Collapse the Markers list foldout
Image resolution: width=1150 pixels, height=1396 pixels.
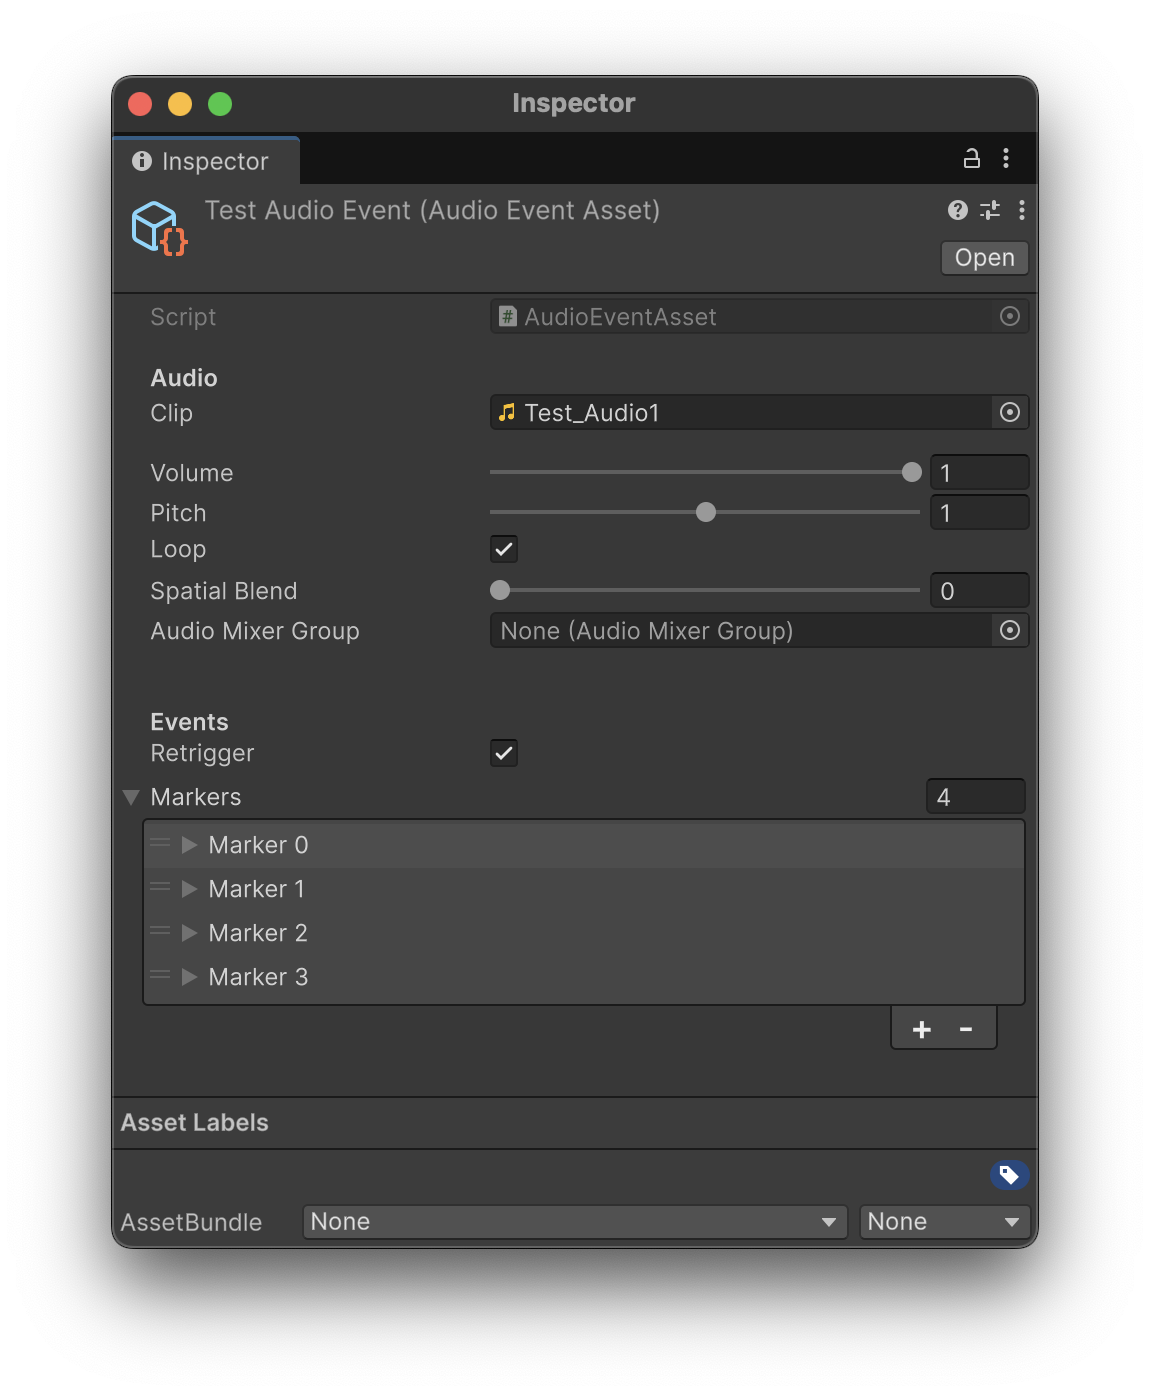pyautogui.click(x=131, y=797)
